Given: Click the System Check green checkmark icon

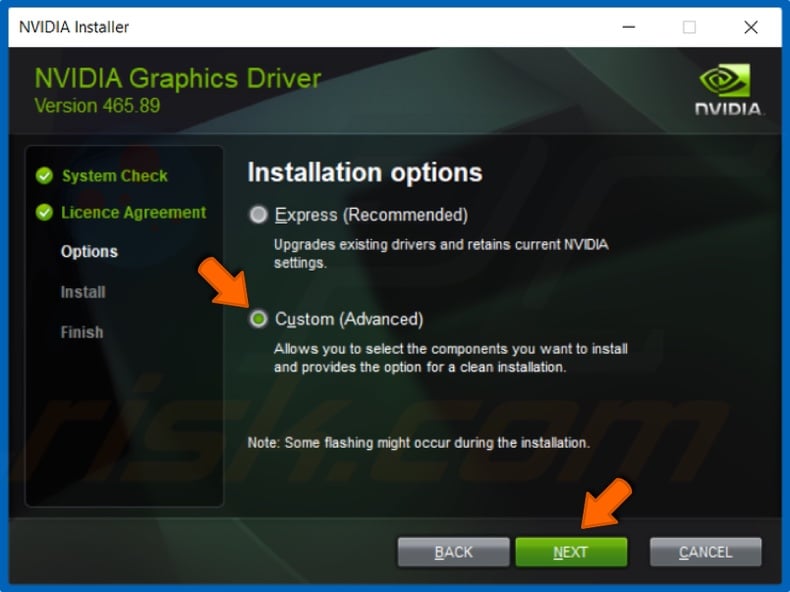Looking at the screenshot, I should pos(44,176).
